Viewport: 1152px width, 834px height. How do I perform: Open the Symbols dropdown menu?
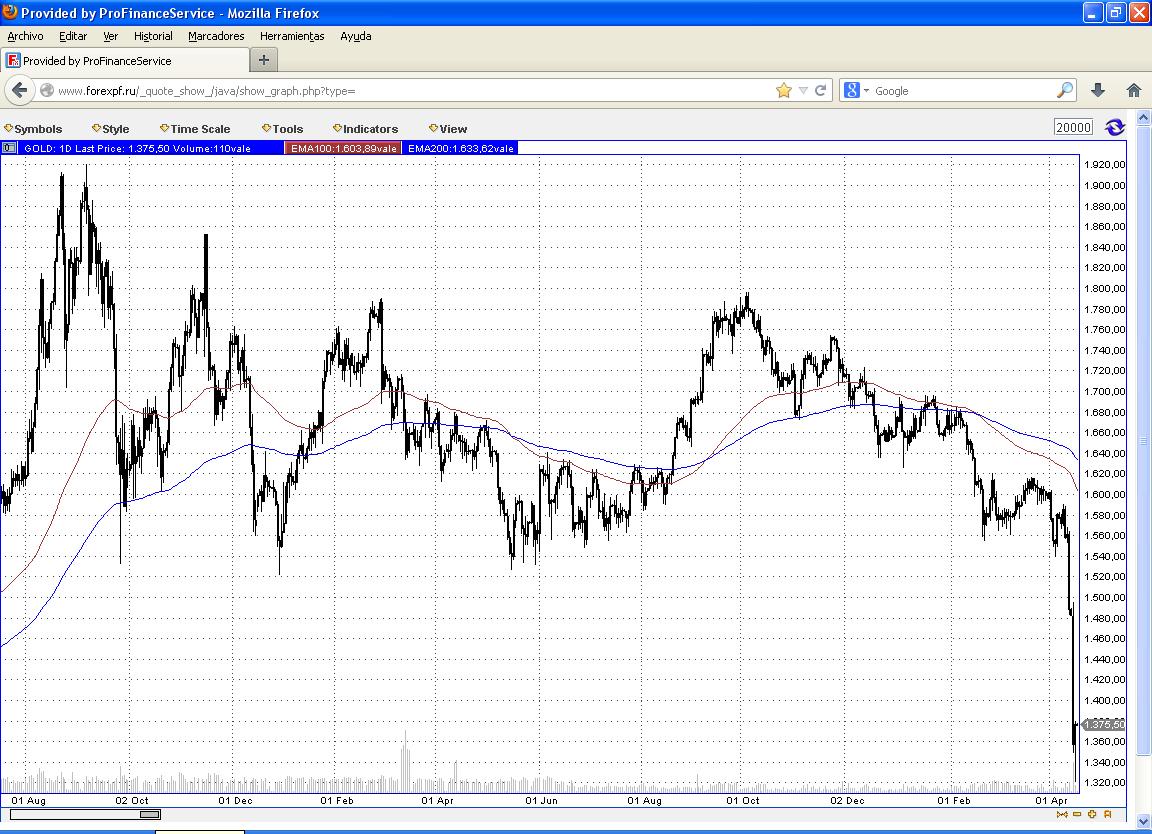coord(34,129)
